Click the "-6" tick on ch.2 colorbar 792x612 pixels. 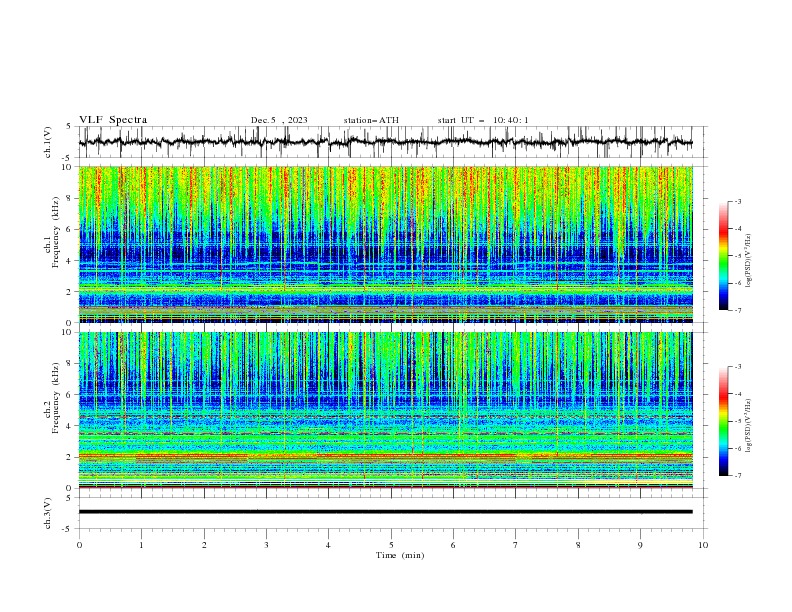tap(738, 448)
